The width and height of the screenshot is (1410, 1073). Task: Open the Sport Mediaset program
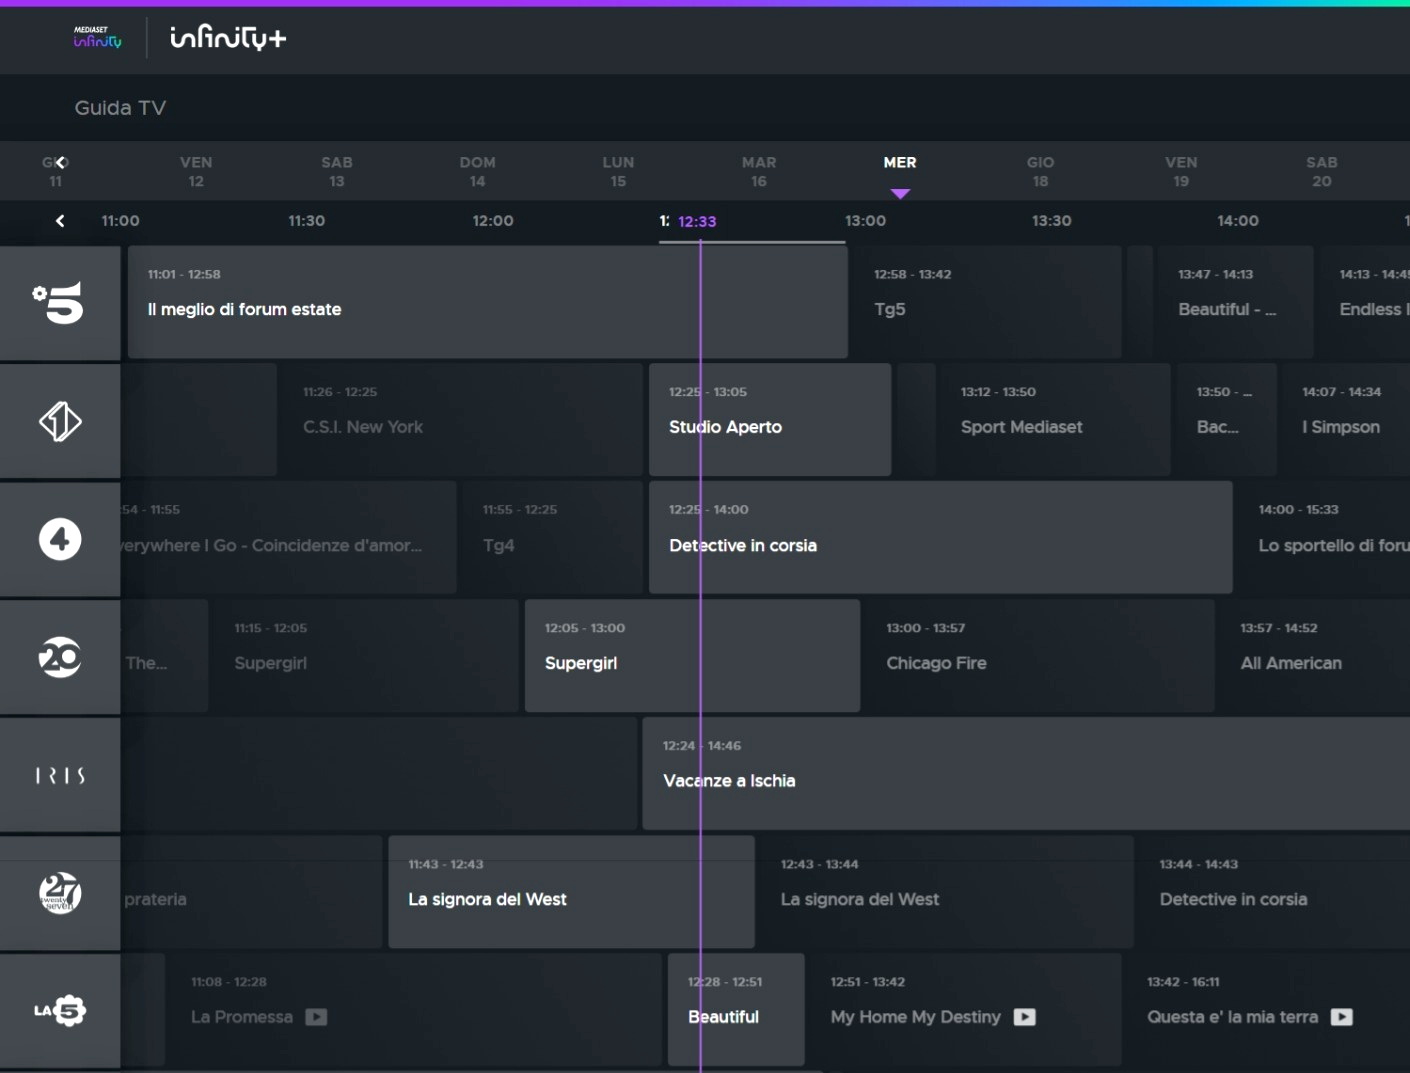tap(1055, 420)
